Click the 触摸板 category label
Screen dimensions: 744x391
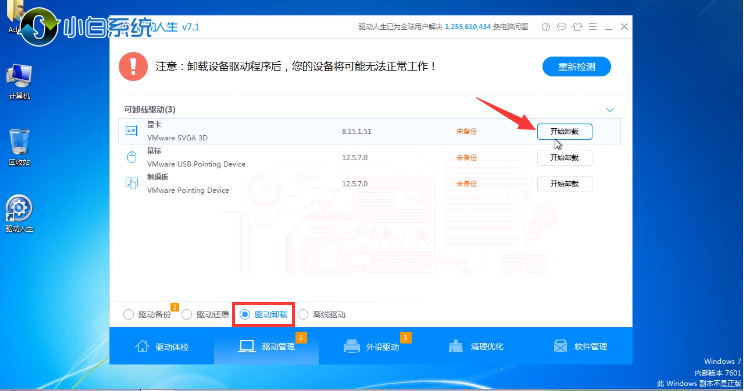(158, 177)
